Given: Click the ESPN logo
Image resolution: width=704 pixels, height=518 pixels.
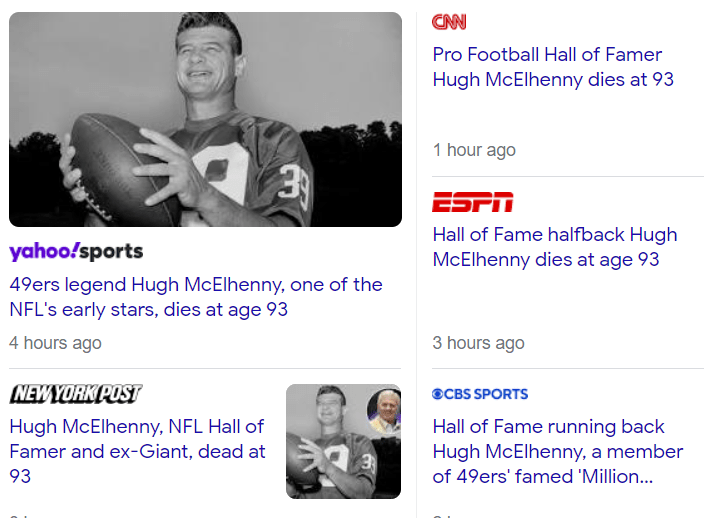Looking at the screenshot, I should coord(472,202).
